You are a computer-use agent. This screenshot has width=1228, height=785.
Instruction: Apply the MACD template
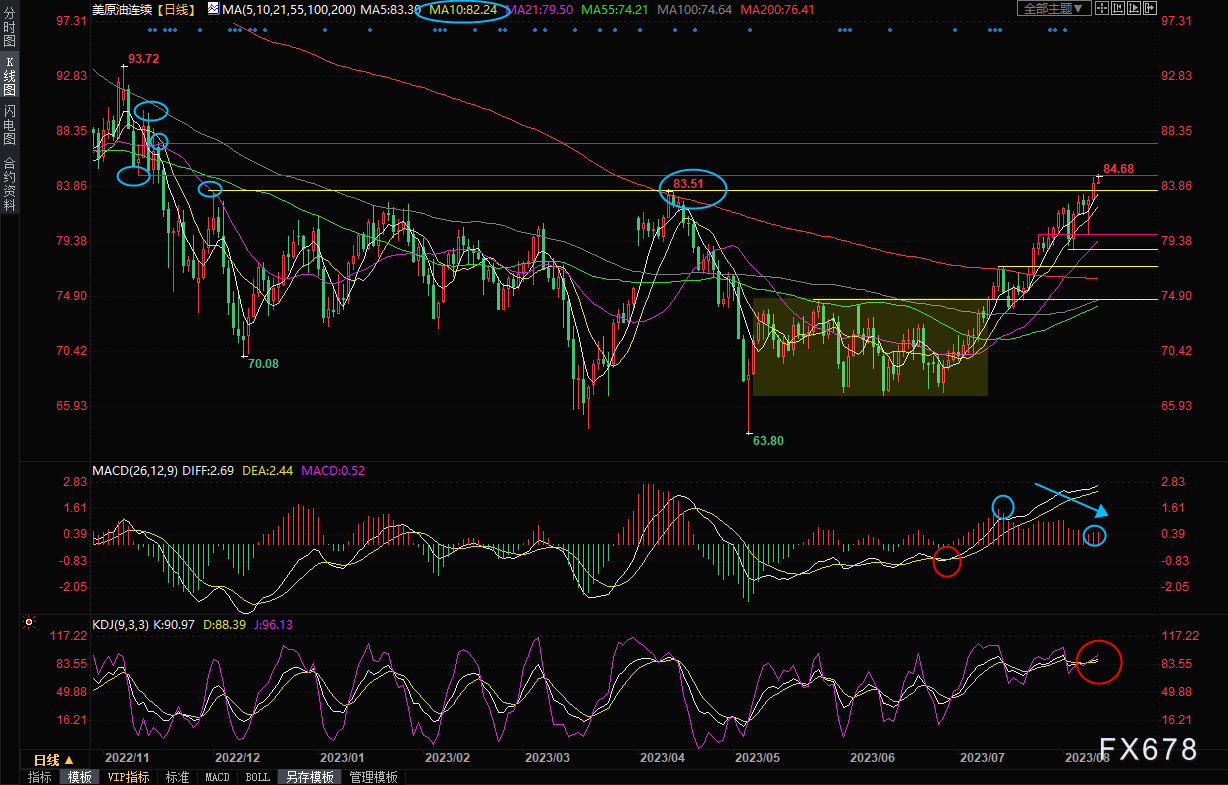pyautogui.click(x=217, y=777)
